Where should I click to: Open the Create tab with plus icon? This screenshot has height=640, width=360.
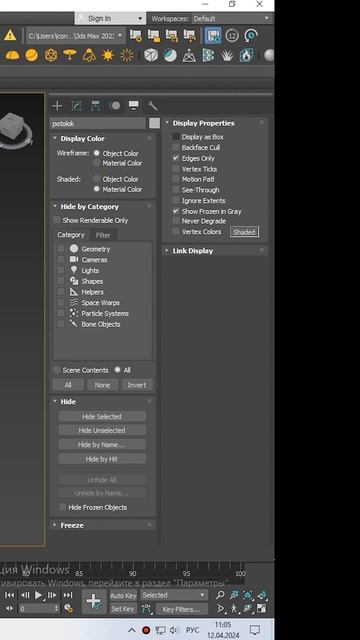point(57,106)
